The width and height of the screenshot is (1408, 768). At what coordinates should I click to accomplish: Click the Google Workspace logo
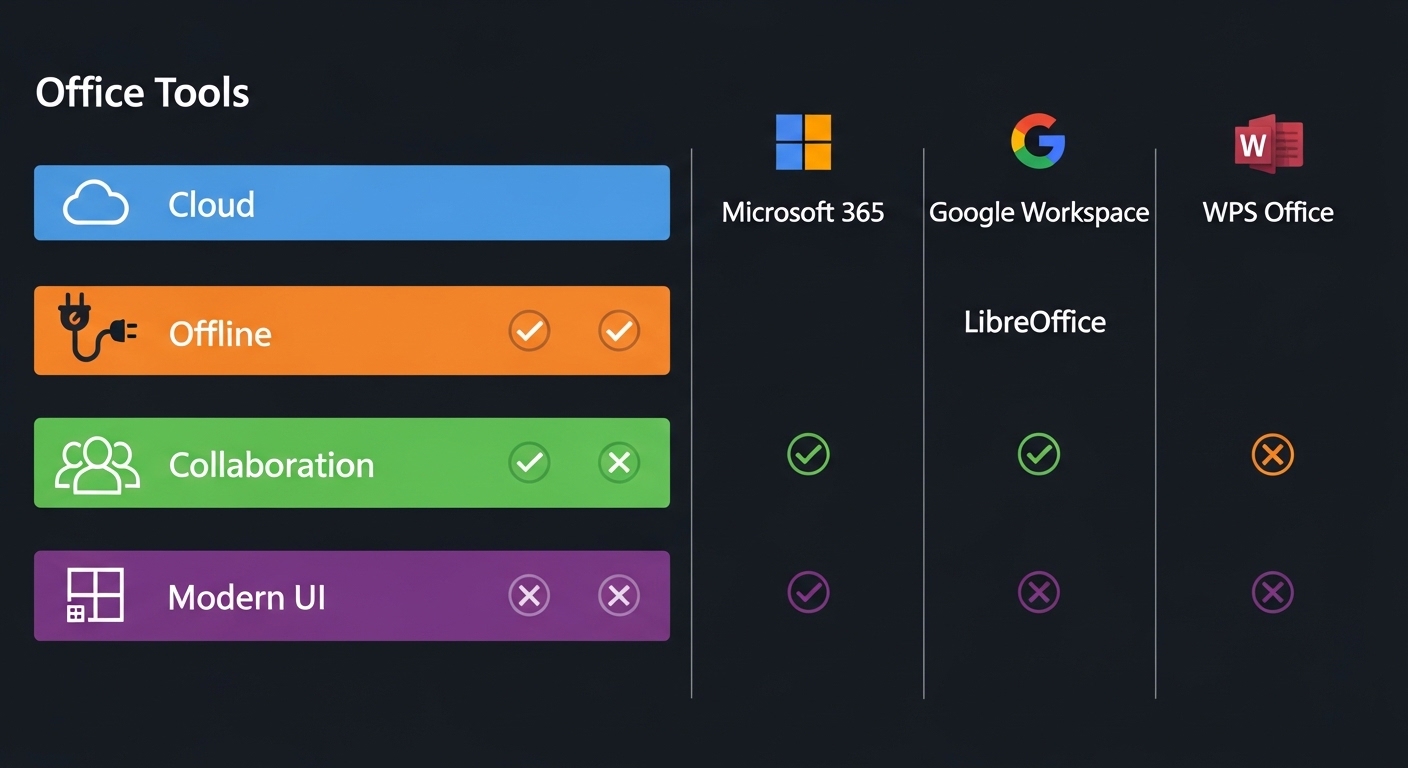coord(1039,141)
